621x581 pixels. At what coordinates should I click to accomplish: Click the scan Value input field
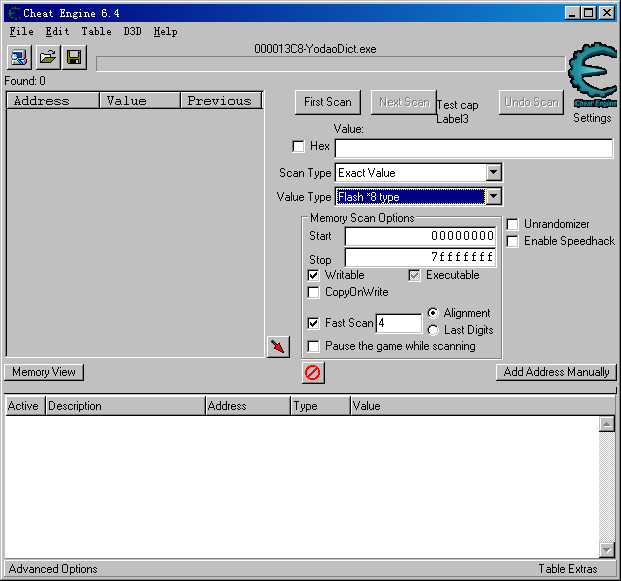(x=473, y=149)
